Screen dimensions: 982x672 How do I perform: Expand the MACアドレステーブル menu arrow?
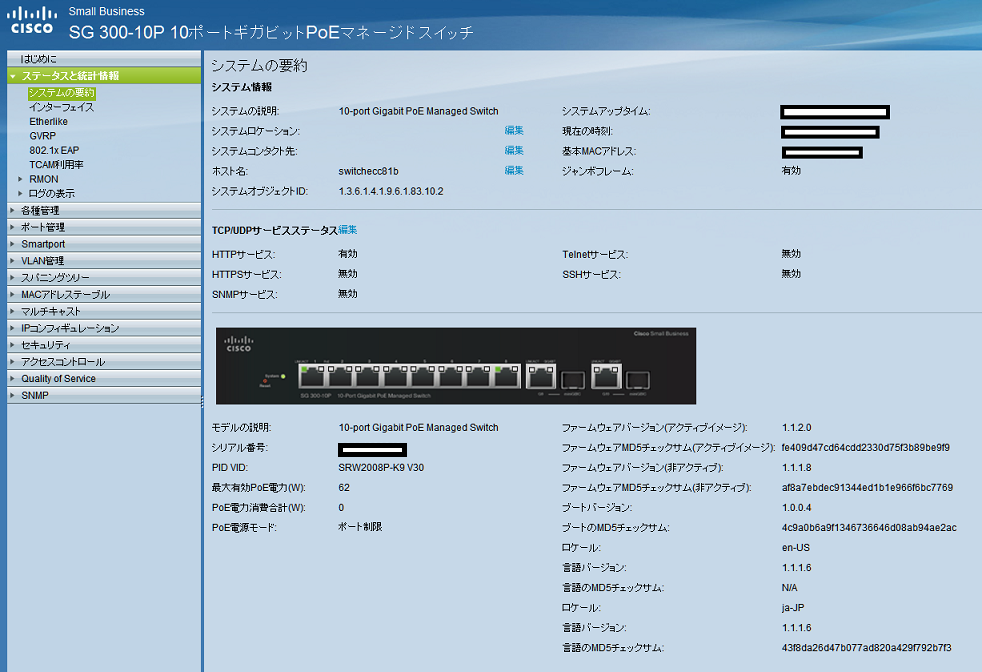(x=13, y=294)
